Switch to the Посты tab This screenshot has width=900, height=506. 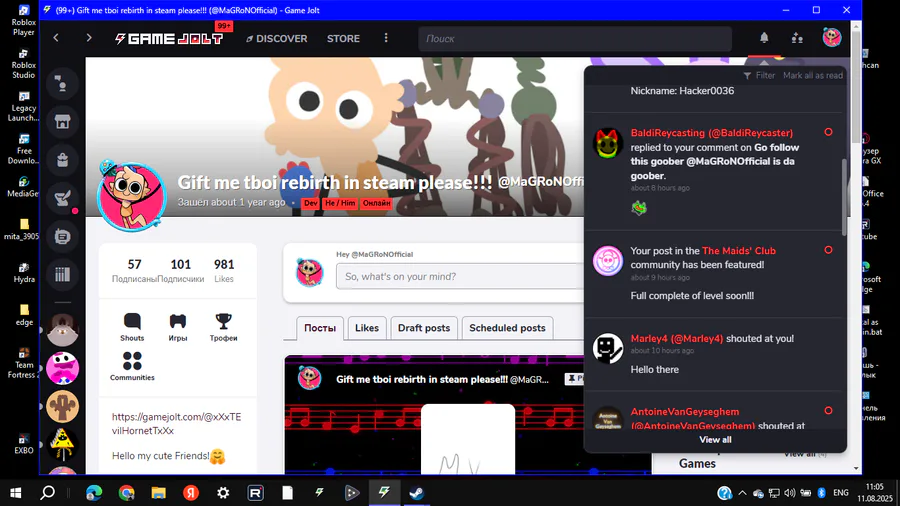coord(320,328)
